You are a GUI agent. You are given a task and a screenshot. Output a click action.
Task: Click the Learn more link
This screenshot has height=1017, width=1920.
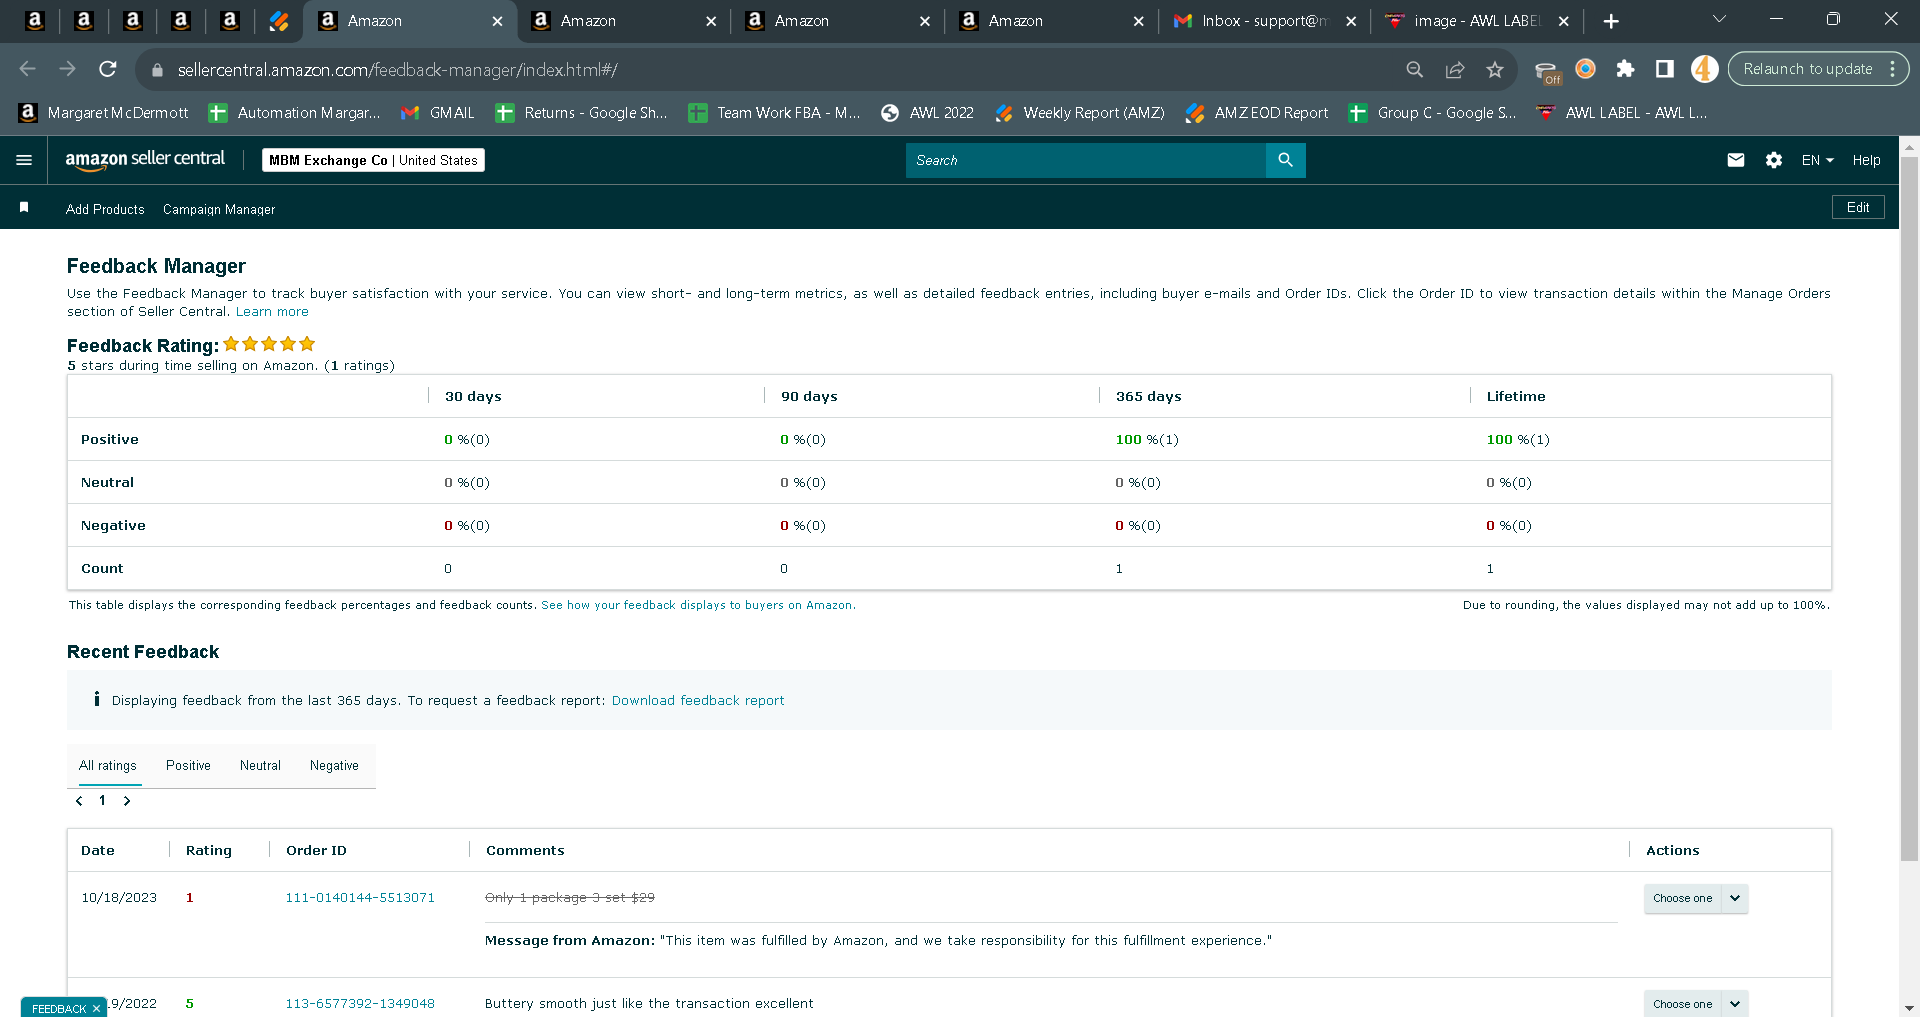point(272,312)
